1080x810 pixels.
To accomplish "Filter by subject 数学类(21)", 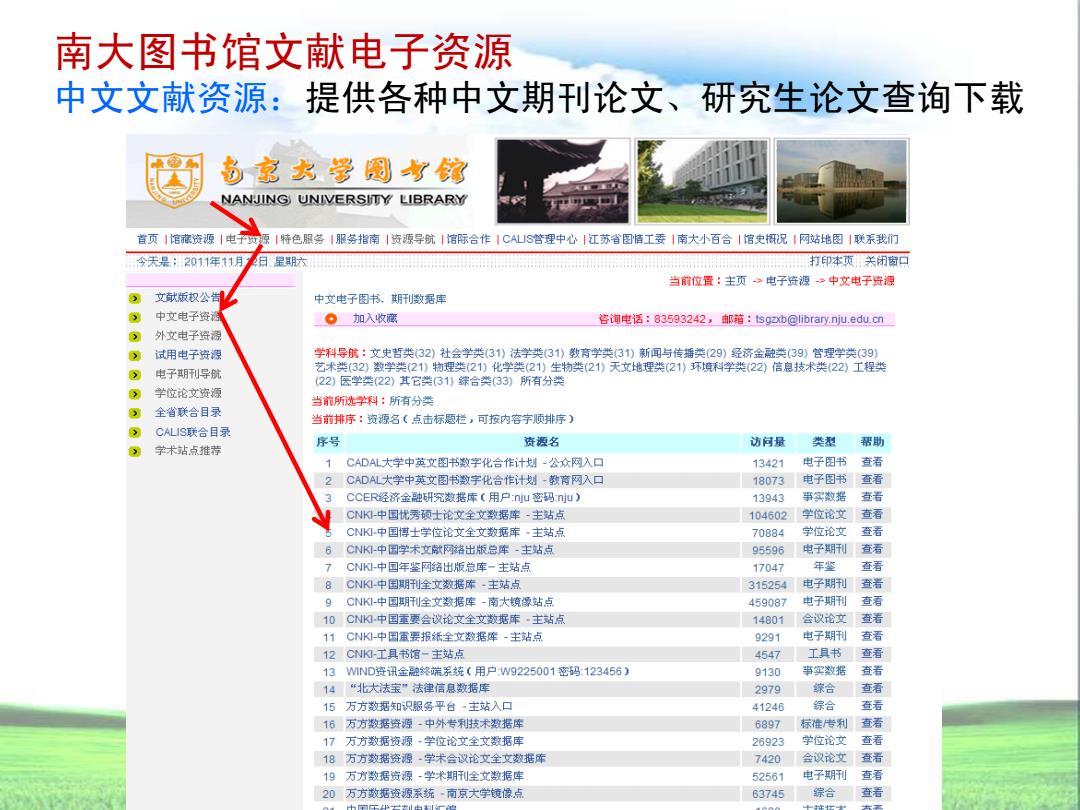I will click(401, 367).
